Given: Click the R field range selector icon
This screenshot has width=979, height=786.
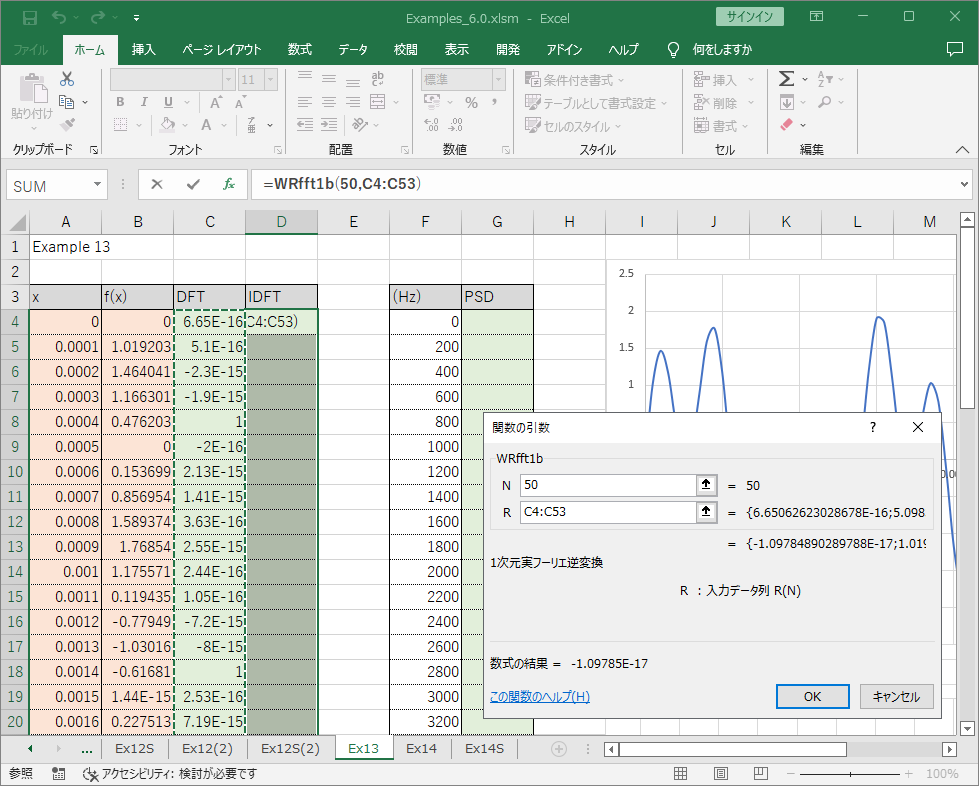Looking at the screenshot, I should tap(707, 512).
